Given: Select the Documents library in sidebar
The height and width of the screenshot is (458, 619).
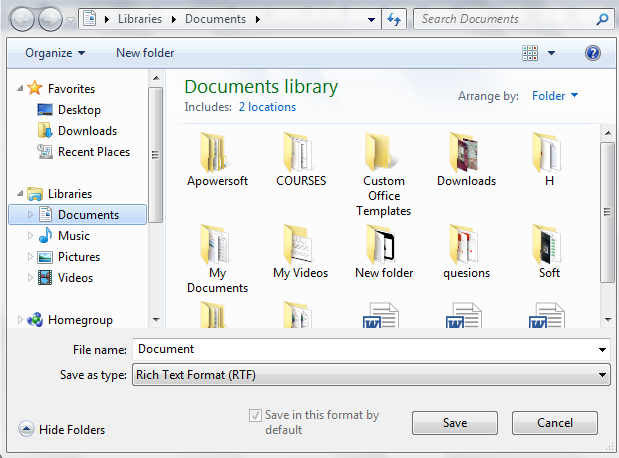Looking at the screenshot, I should 78,214.
